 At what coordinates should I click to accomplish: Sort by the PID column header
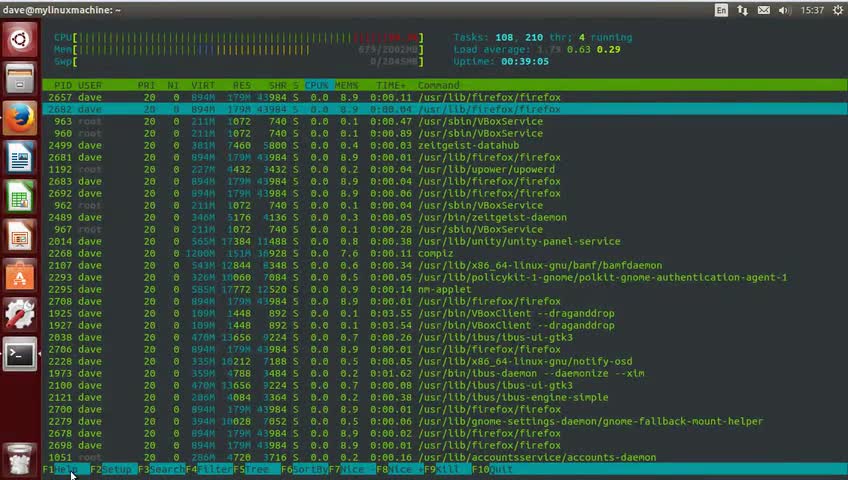(63, 85)
